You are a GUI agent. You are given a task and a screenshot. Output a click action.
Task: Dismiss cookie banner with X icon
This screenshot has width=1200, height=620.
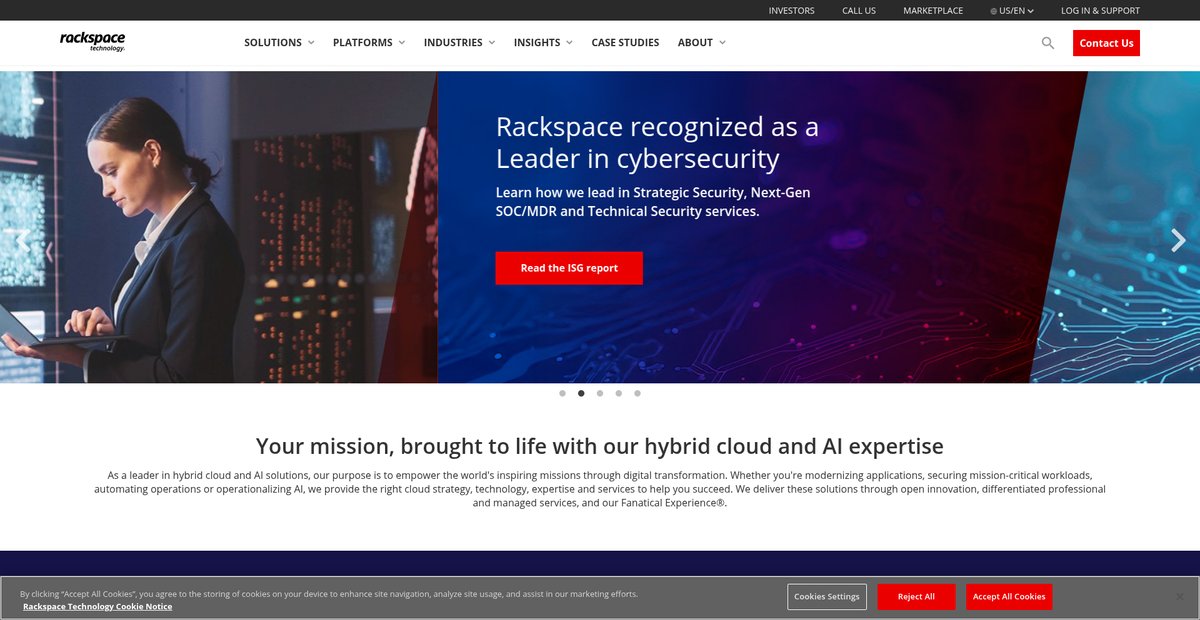click(x=1179, y=597)
